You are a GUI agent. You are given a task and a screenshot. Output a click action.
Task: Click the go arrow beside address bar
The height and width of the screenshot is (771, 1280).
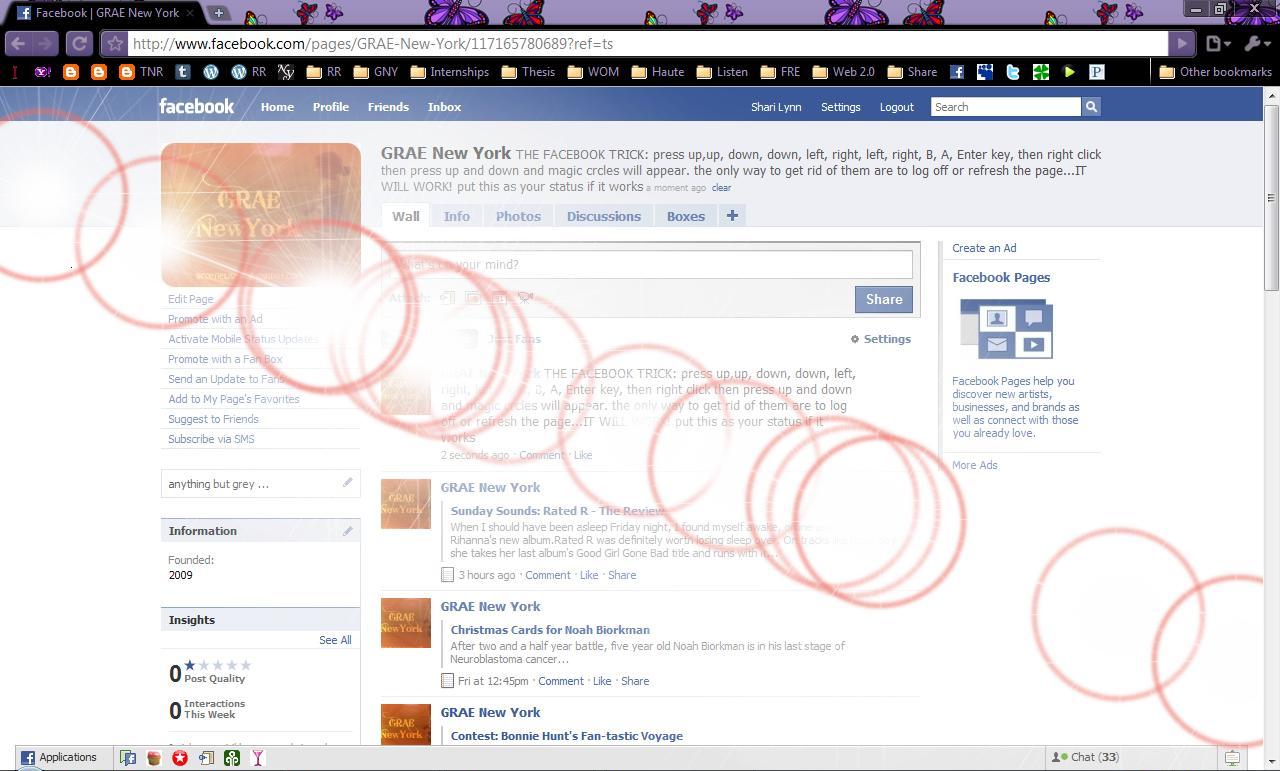(1182, 44)
